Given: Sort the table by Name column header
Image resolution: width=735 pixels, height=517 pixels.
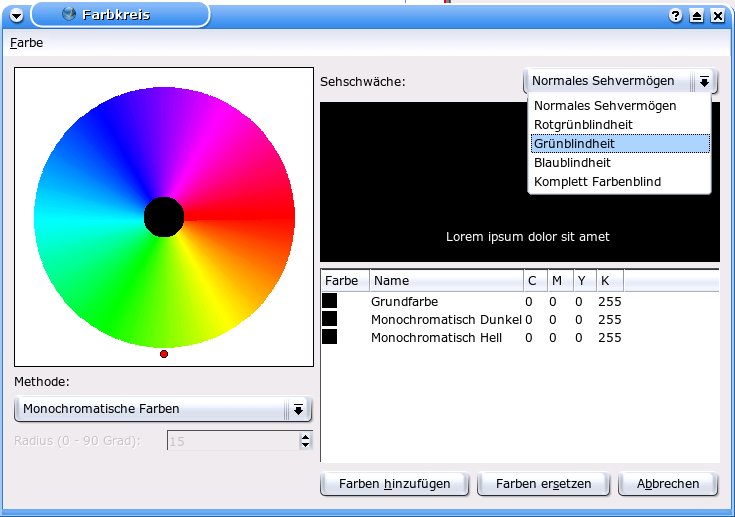Looking at the screenshot, I should (446, 281).
